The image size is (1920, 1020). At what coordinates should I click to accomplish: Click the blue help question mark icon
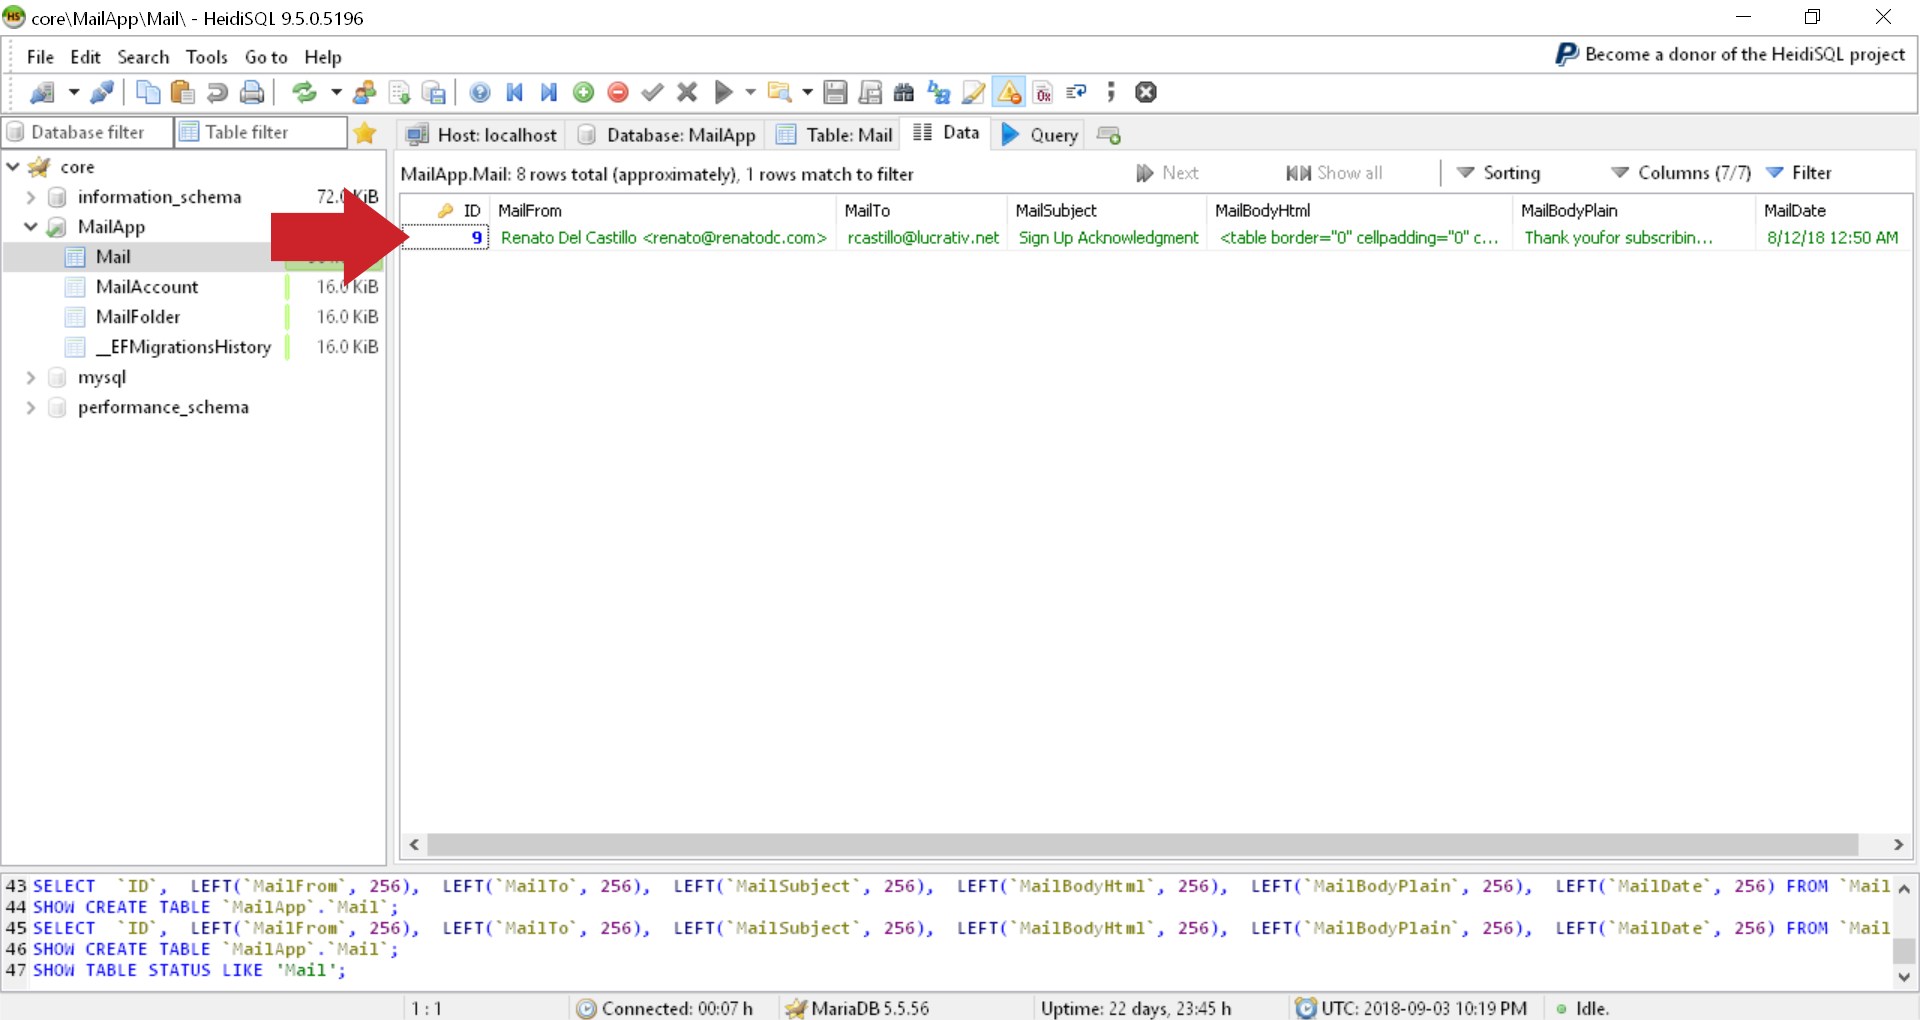[480, 93]
